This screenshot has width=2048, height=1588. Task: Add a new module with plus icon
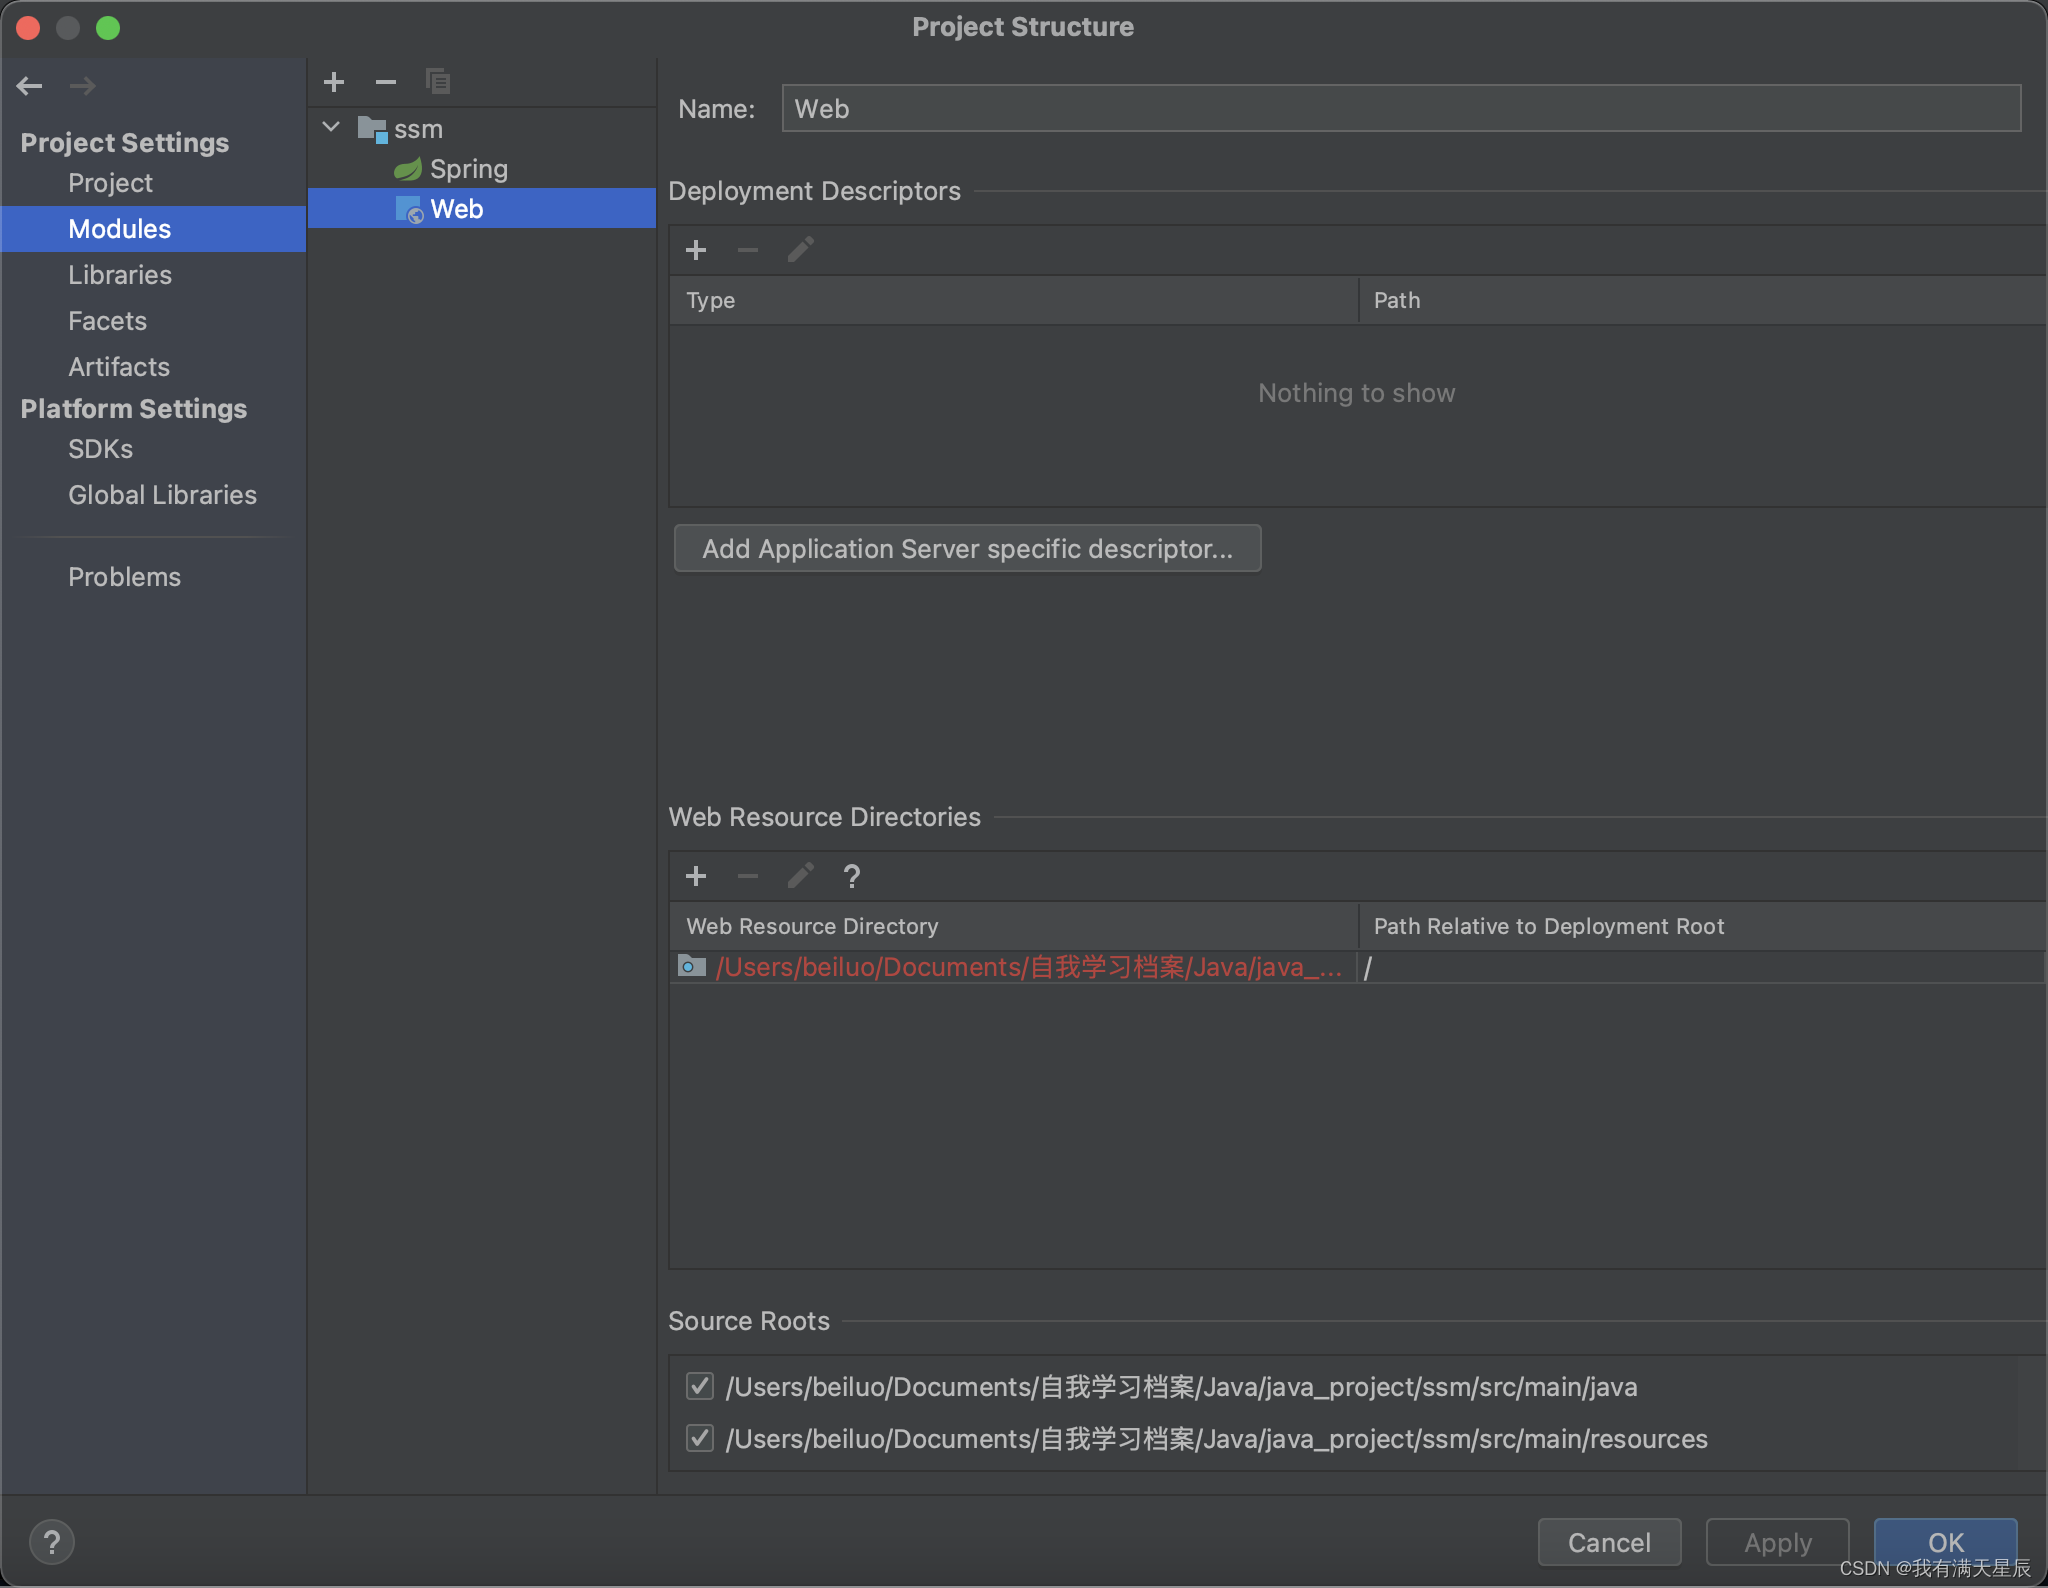click(x=334, y=82)
